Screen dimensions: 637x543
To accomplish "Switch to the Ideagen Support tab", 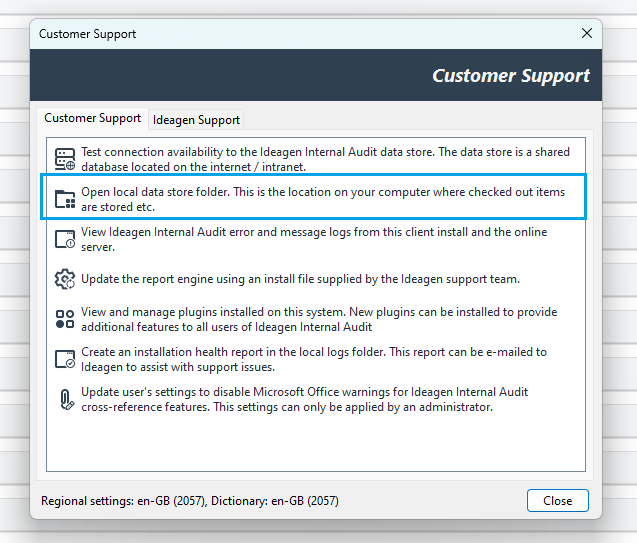I will pos(196,120).
